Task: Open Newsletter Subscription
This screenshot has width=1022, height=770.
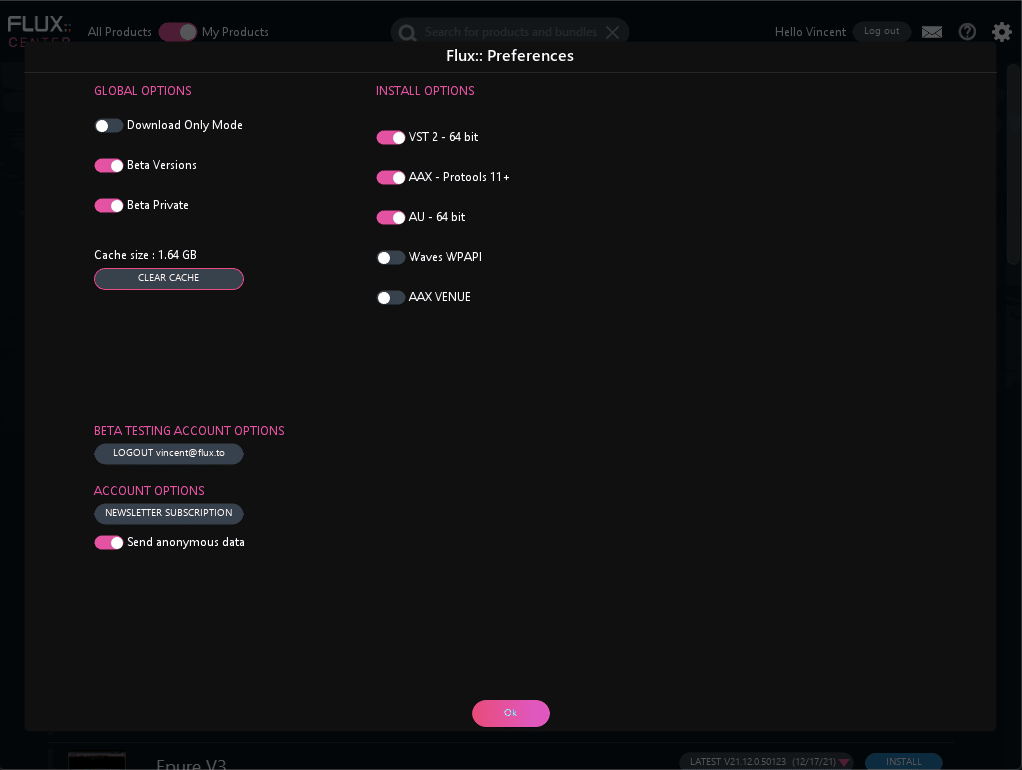Action: (169, 514)
